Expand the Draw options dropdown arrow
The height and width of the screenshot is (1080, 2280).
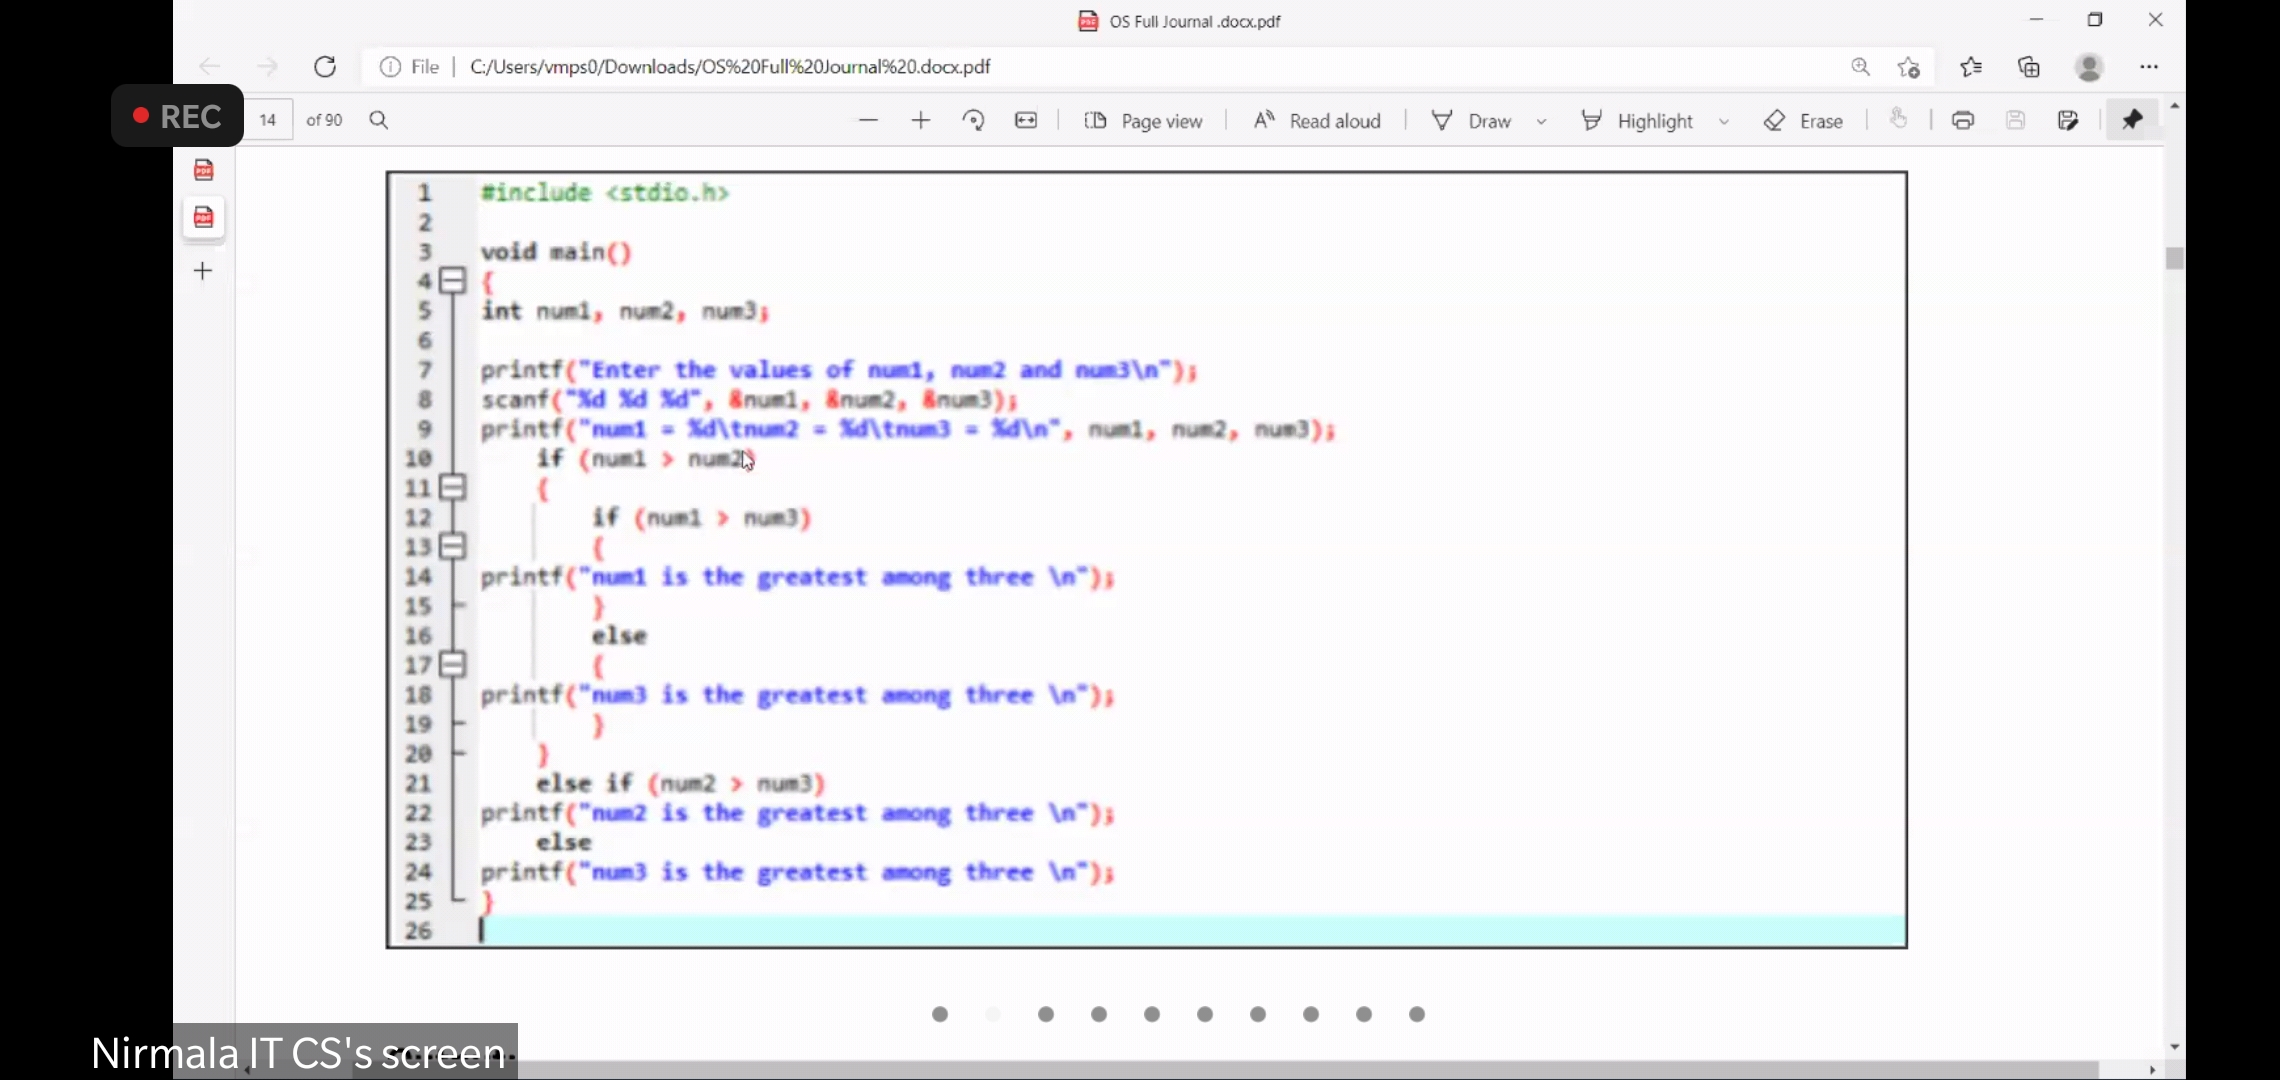[1542, 122]
